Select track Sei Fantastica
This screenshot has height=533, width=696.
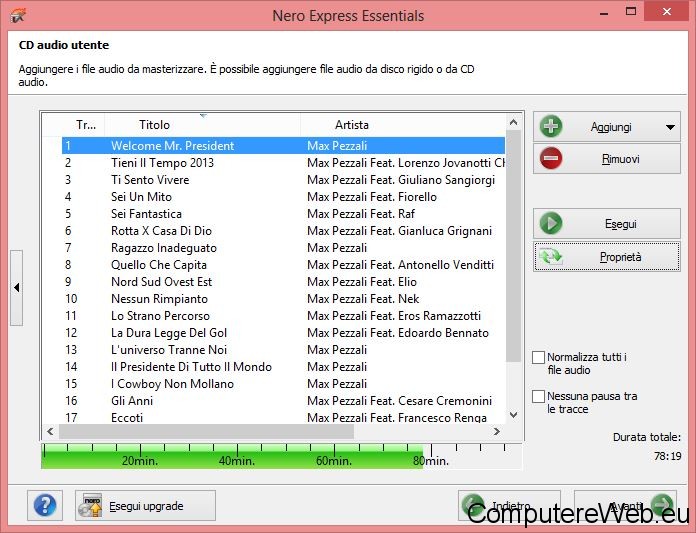click(x=283, y=214)
